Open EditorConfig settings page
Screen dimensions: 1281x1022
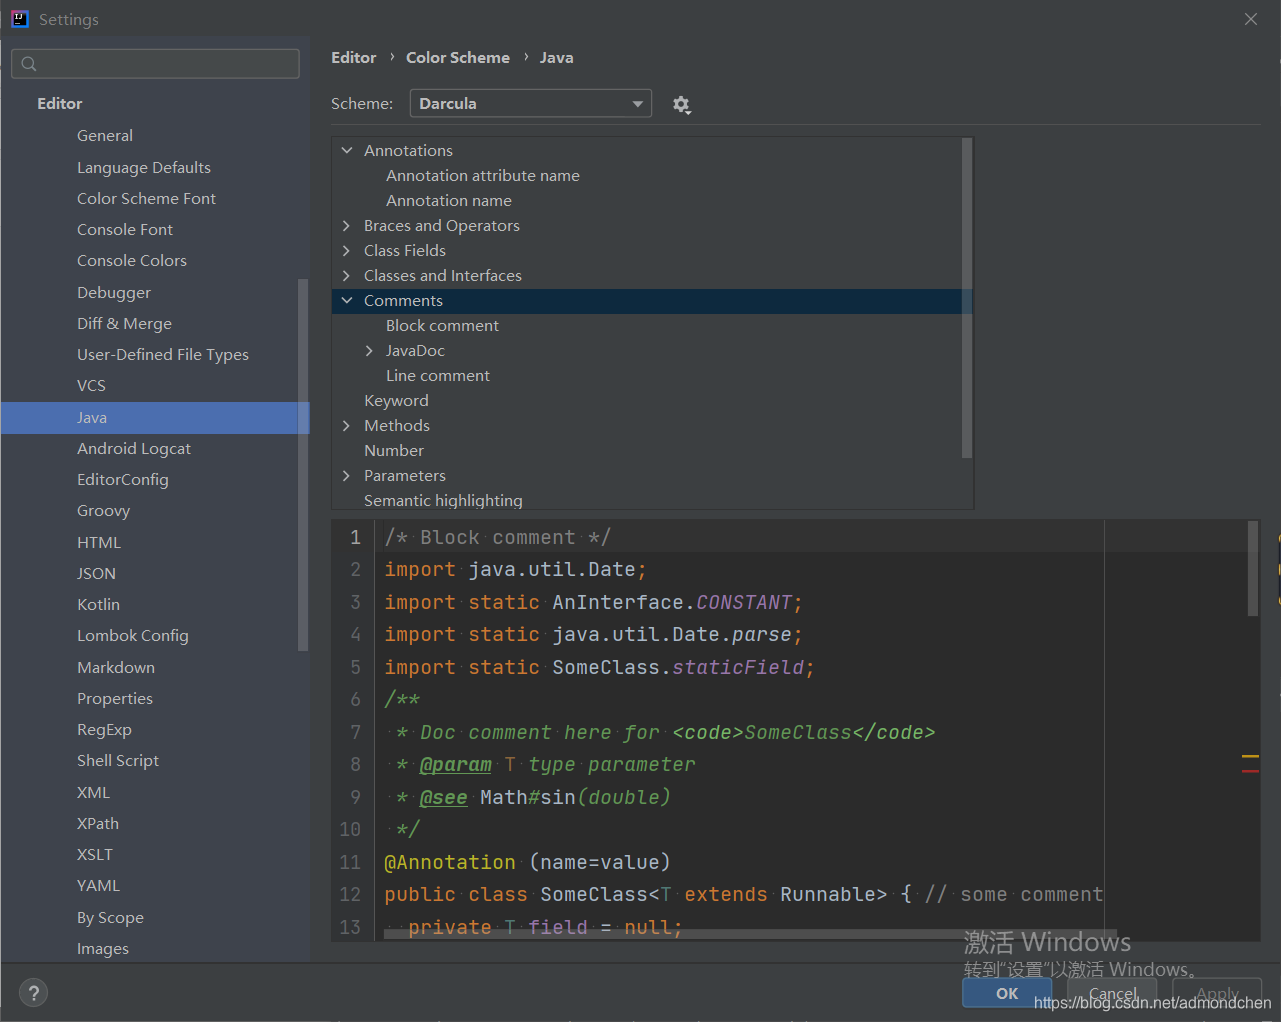pos(123,479)
